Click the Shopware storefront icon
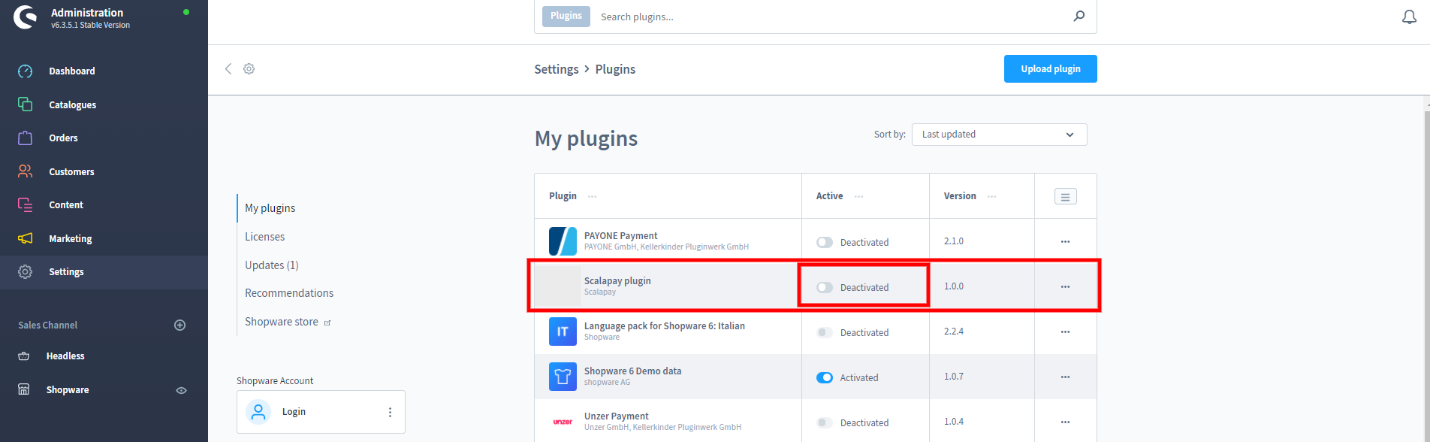Screen dimensions: 1430x442 pos(26,390)
